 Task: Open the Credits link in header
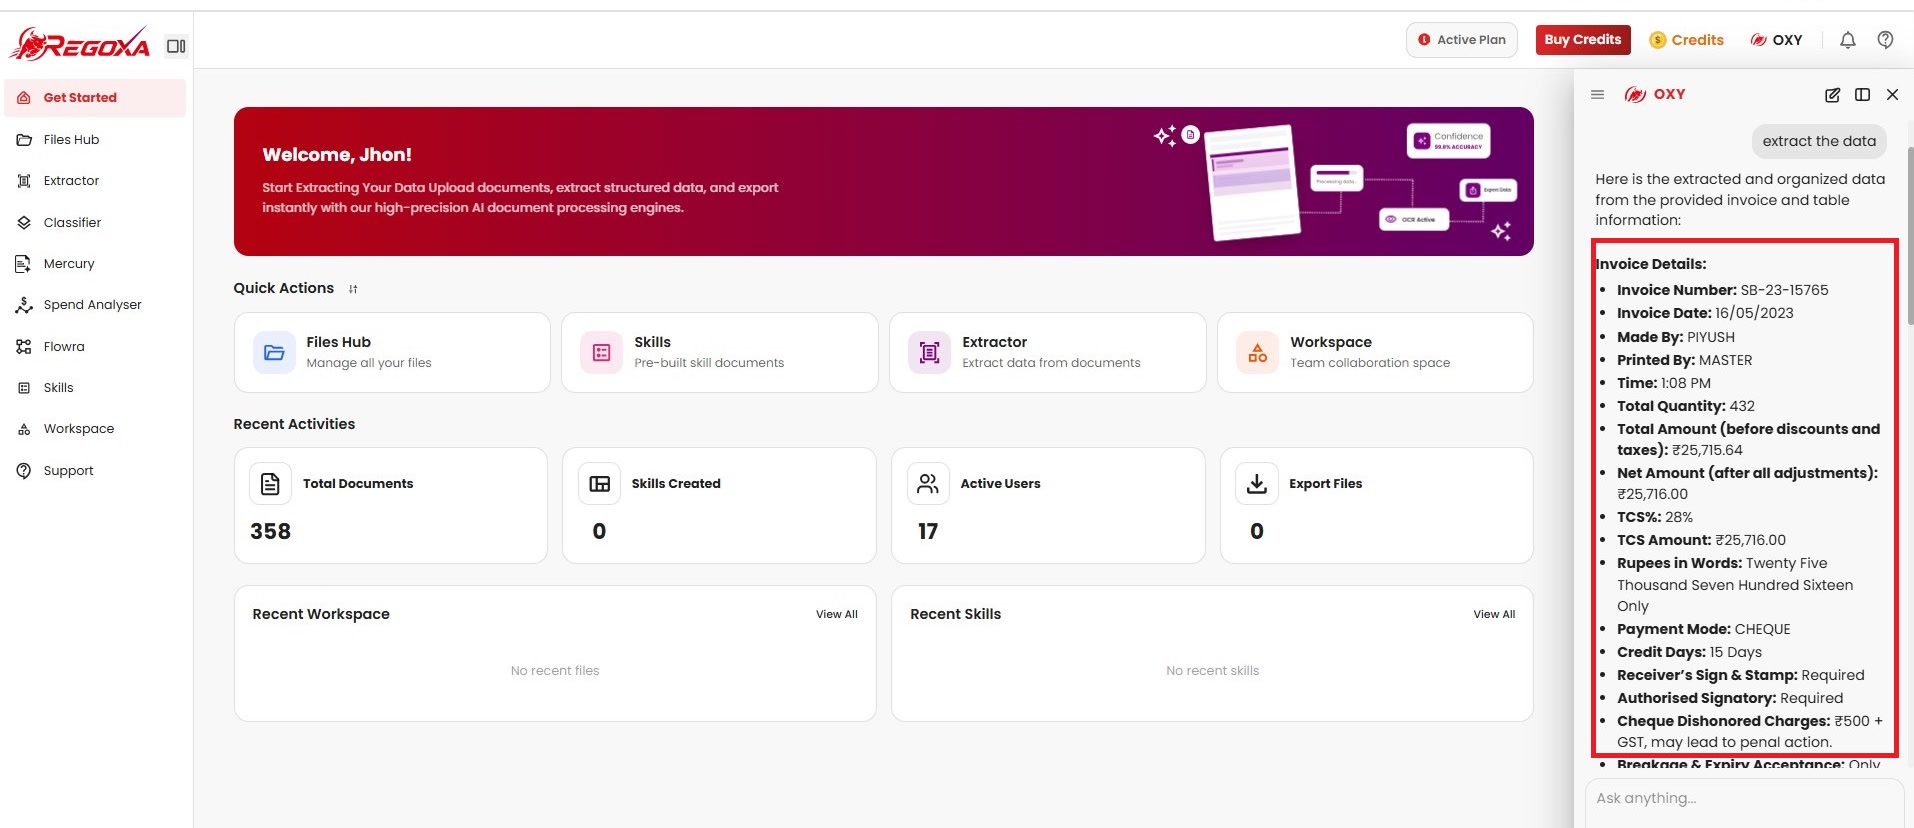tap(1687, 40)
